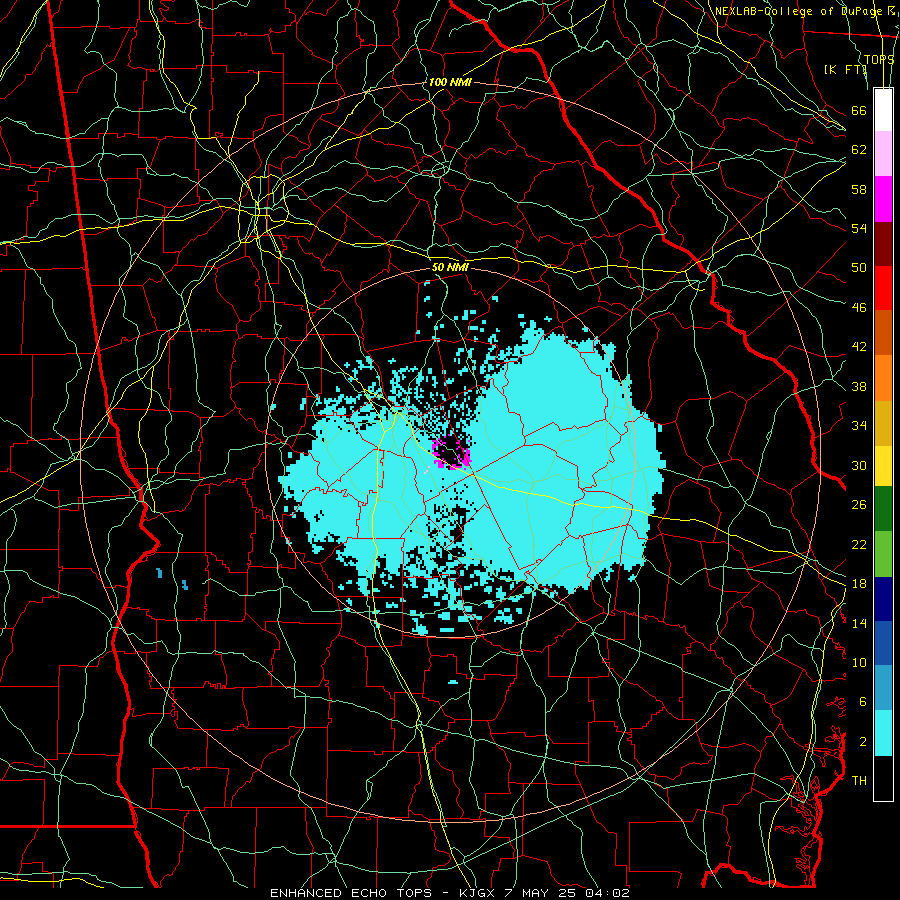
Task: Click the light orange legend swatch
Action: pyautogui.click(x=883, y=378)
